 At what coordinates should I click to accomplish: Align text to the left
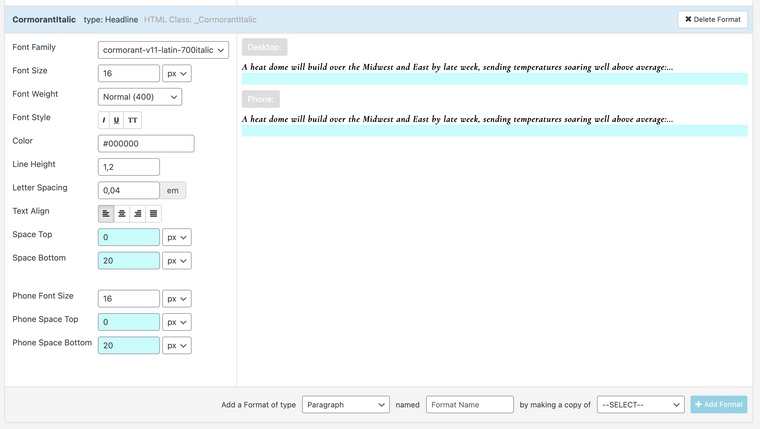coord(105,213)
